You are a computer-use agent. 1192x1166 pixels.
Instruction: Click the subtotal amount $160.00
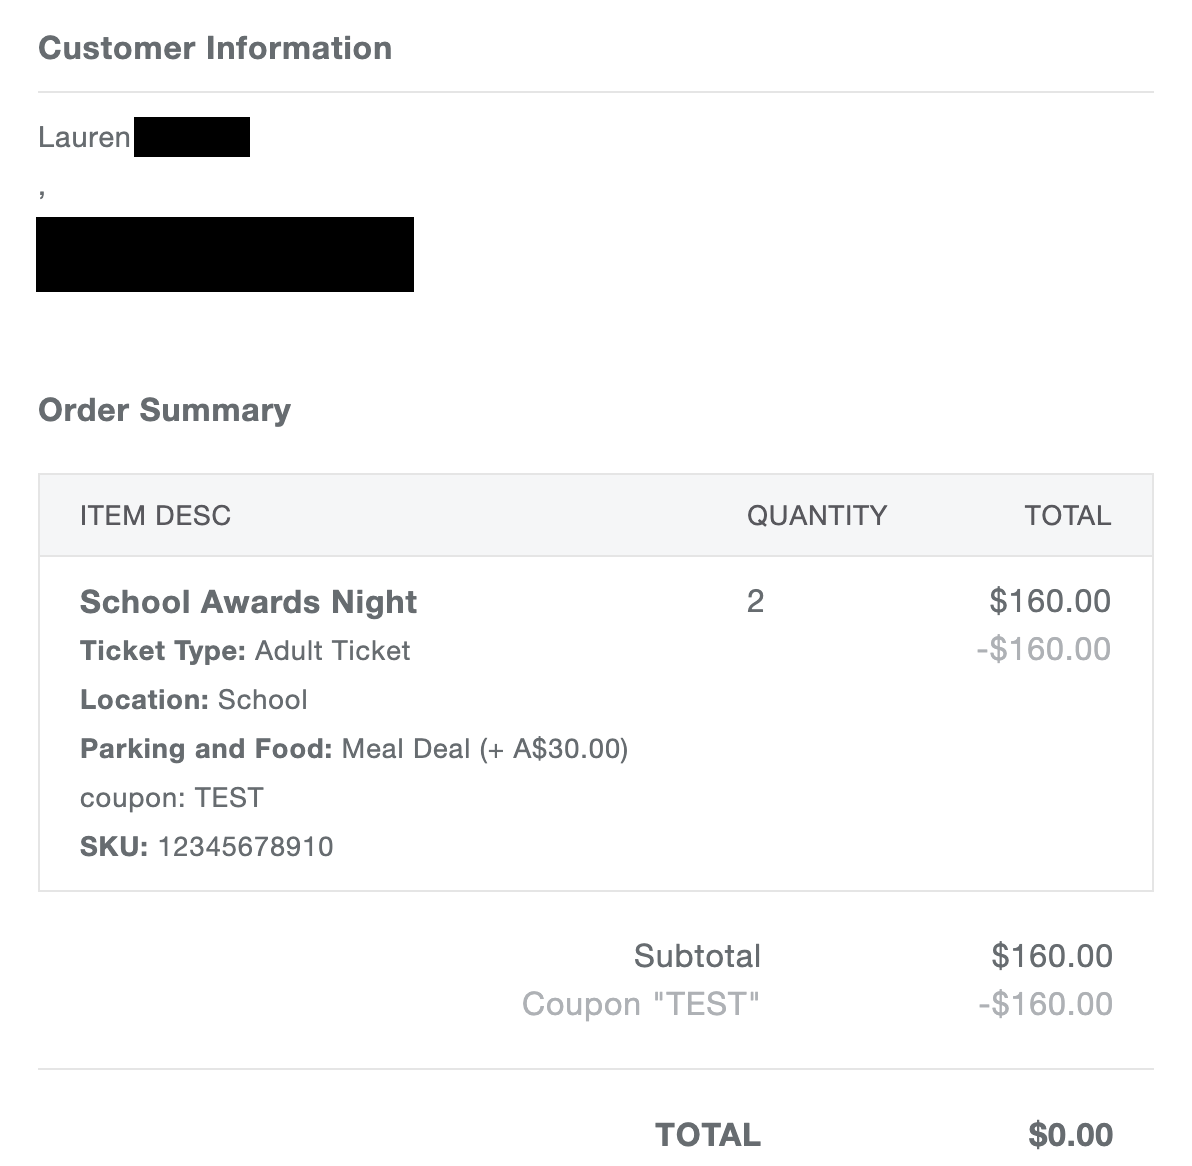(1052, 956)
